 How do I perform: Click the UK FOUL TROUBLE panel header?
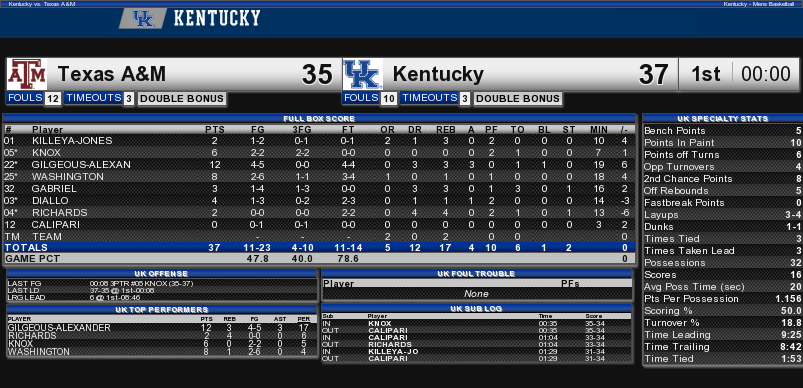[476, 274]
